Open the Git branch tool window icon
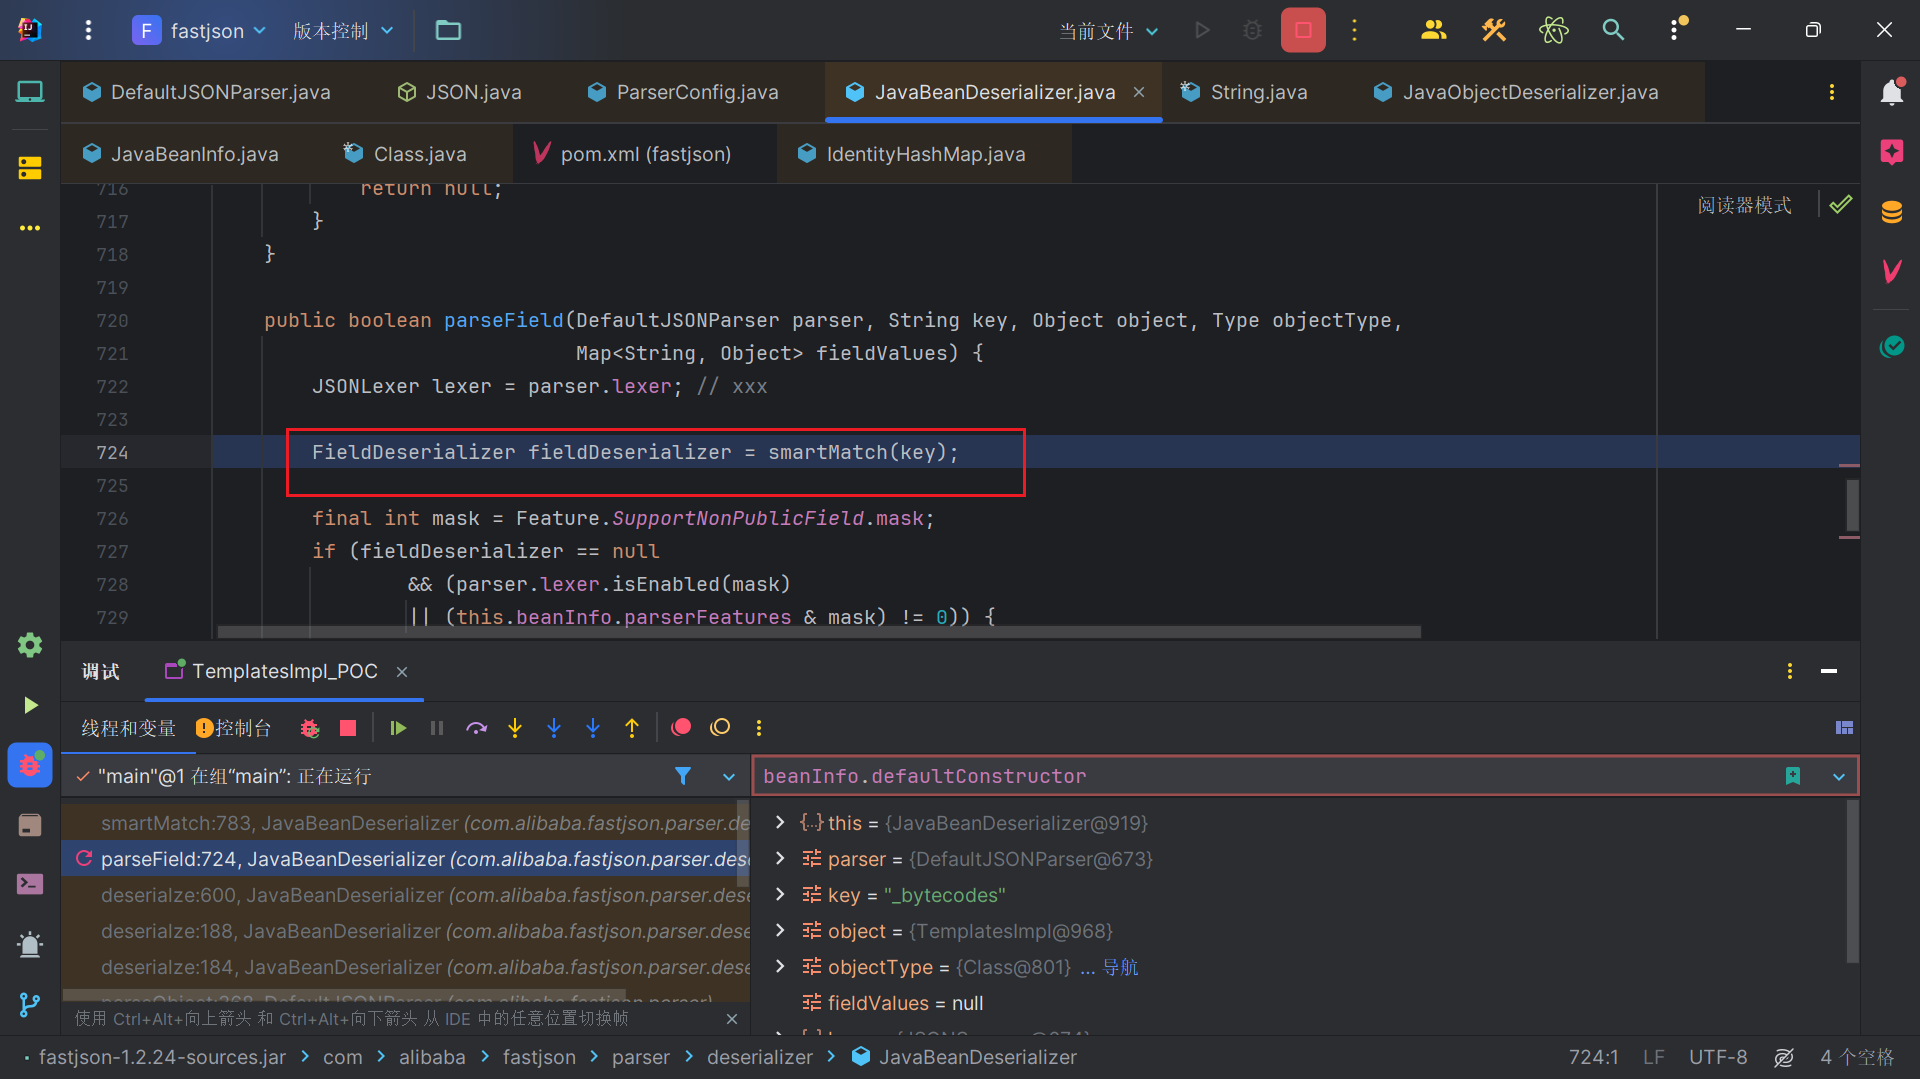This screenshot has width=1920, height=1079. (30, 1005)
